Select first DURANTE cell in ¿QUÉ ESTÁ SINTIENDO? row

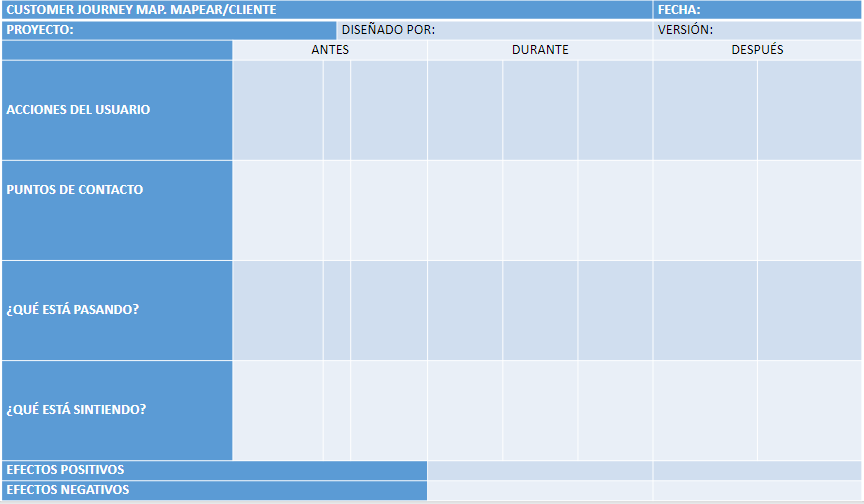(465, 411)
